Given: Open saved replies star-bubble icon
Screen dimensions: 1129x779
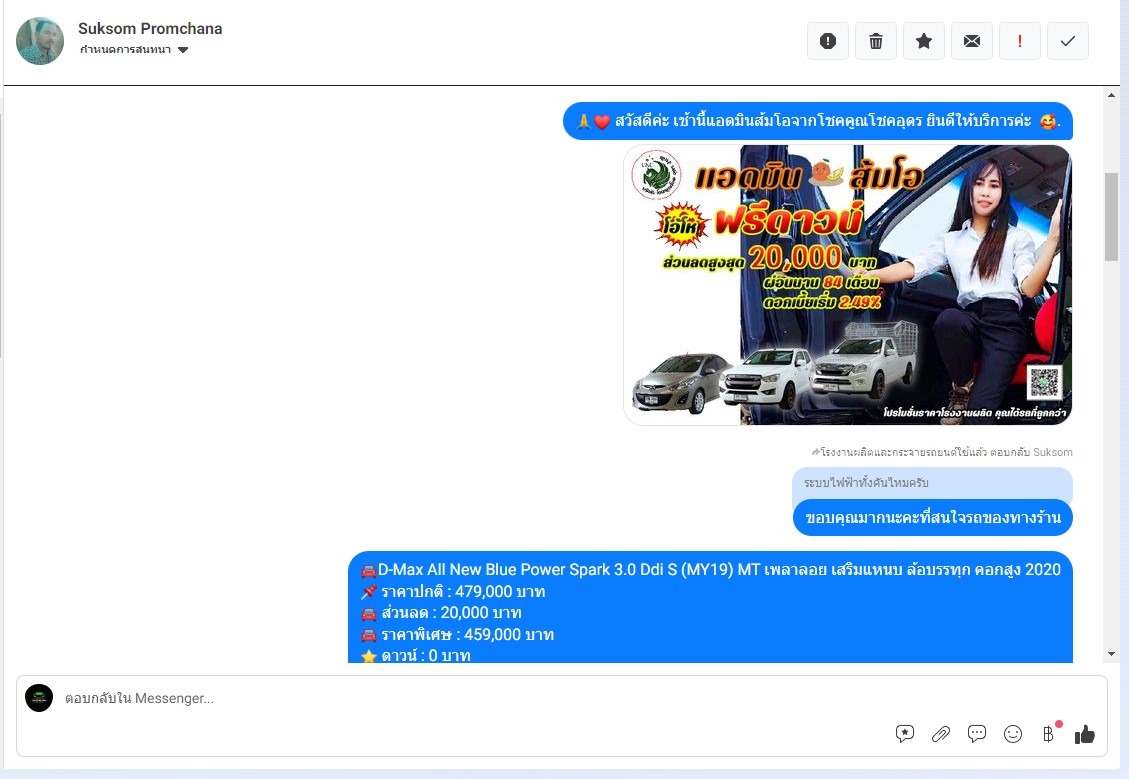Looking at the screenshot, I should (904, 734).
